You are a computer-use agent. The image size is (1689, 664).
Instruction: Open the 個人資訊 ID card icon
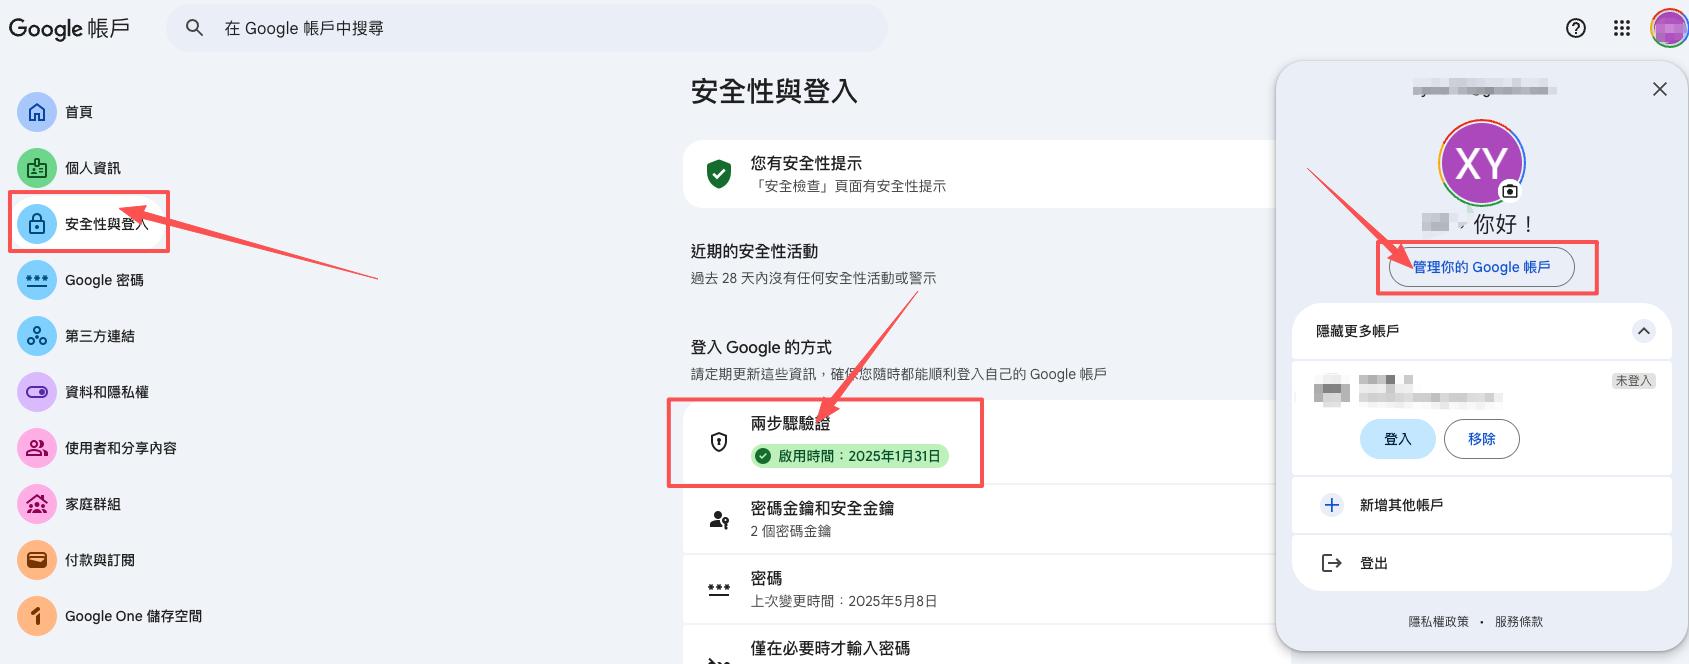click(37, 168)
